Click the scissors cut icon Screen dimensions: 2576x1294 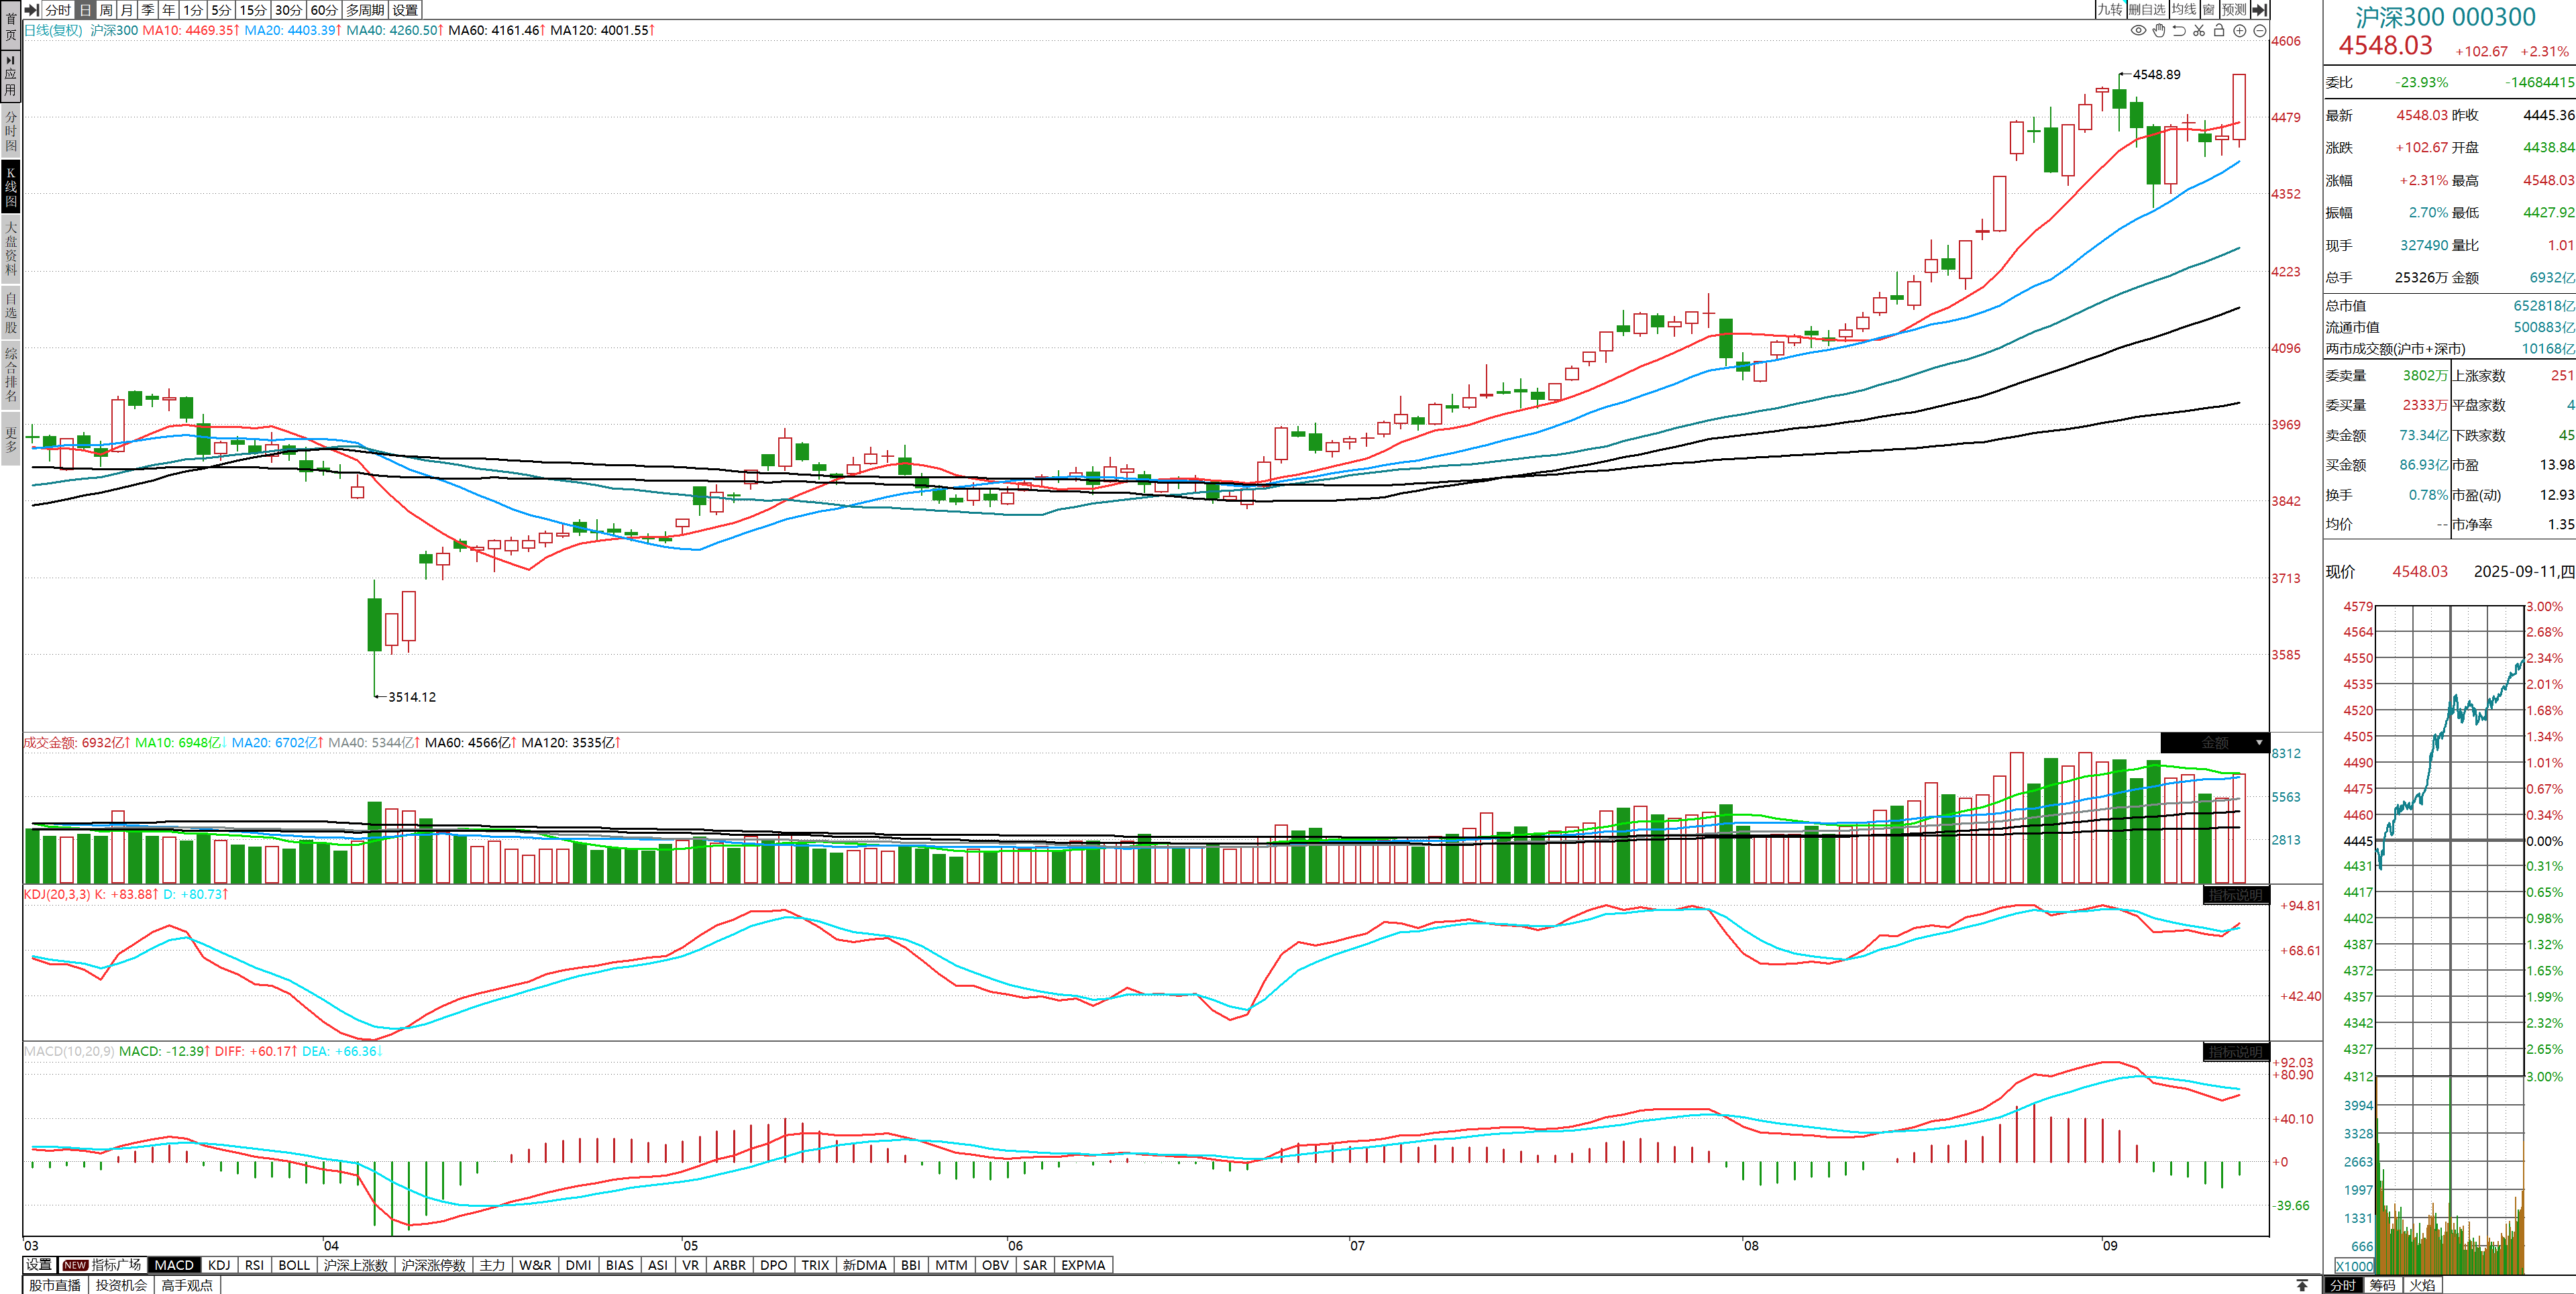(x=2199, y=30)
